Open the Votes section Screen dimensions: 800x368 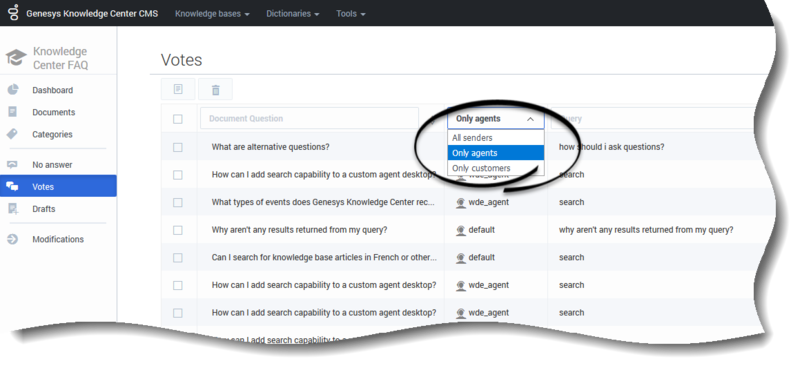tap(58, 186)
